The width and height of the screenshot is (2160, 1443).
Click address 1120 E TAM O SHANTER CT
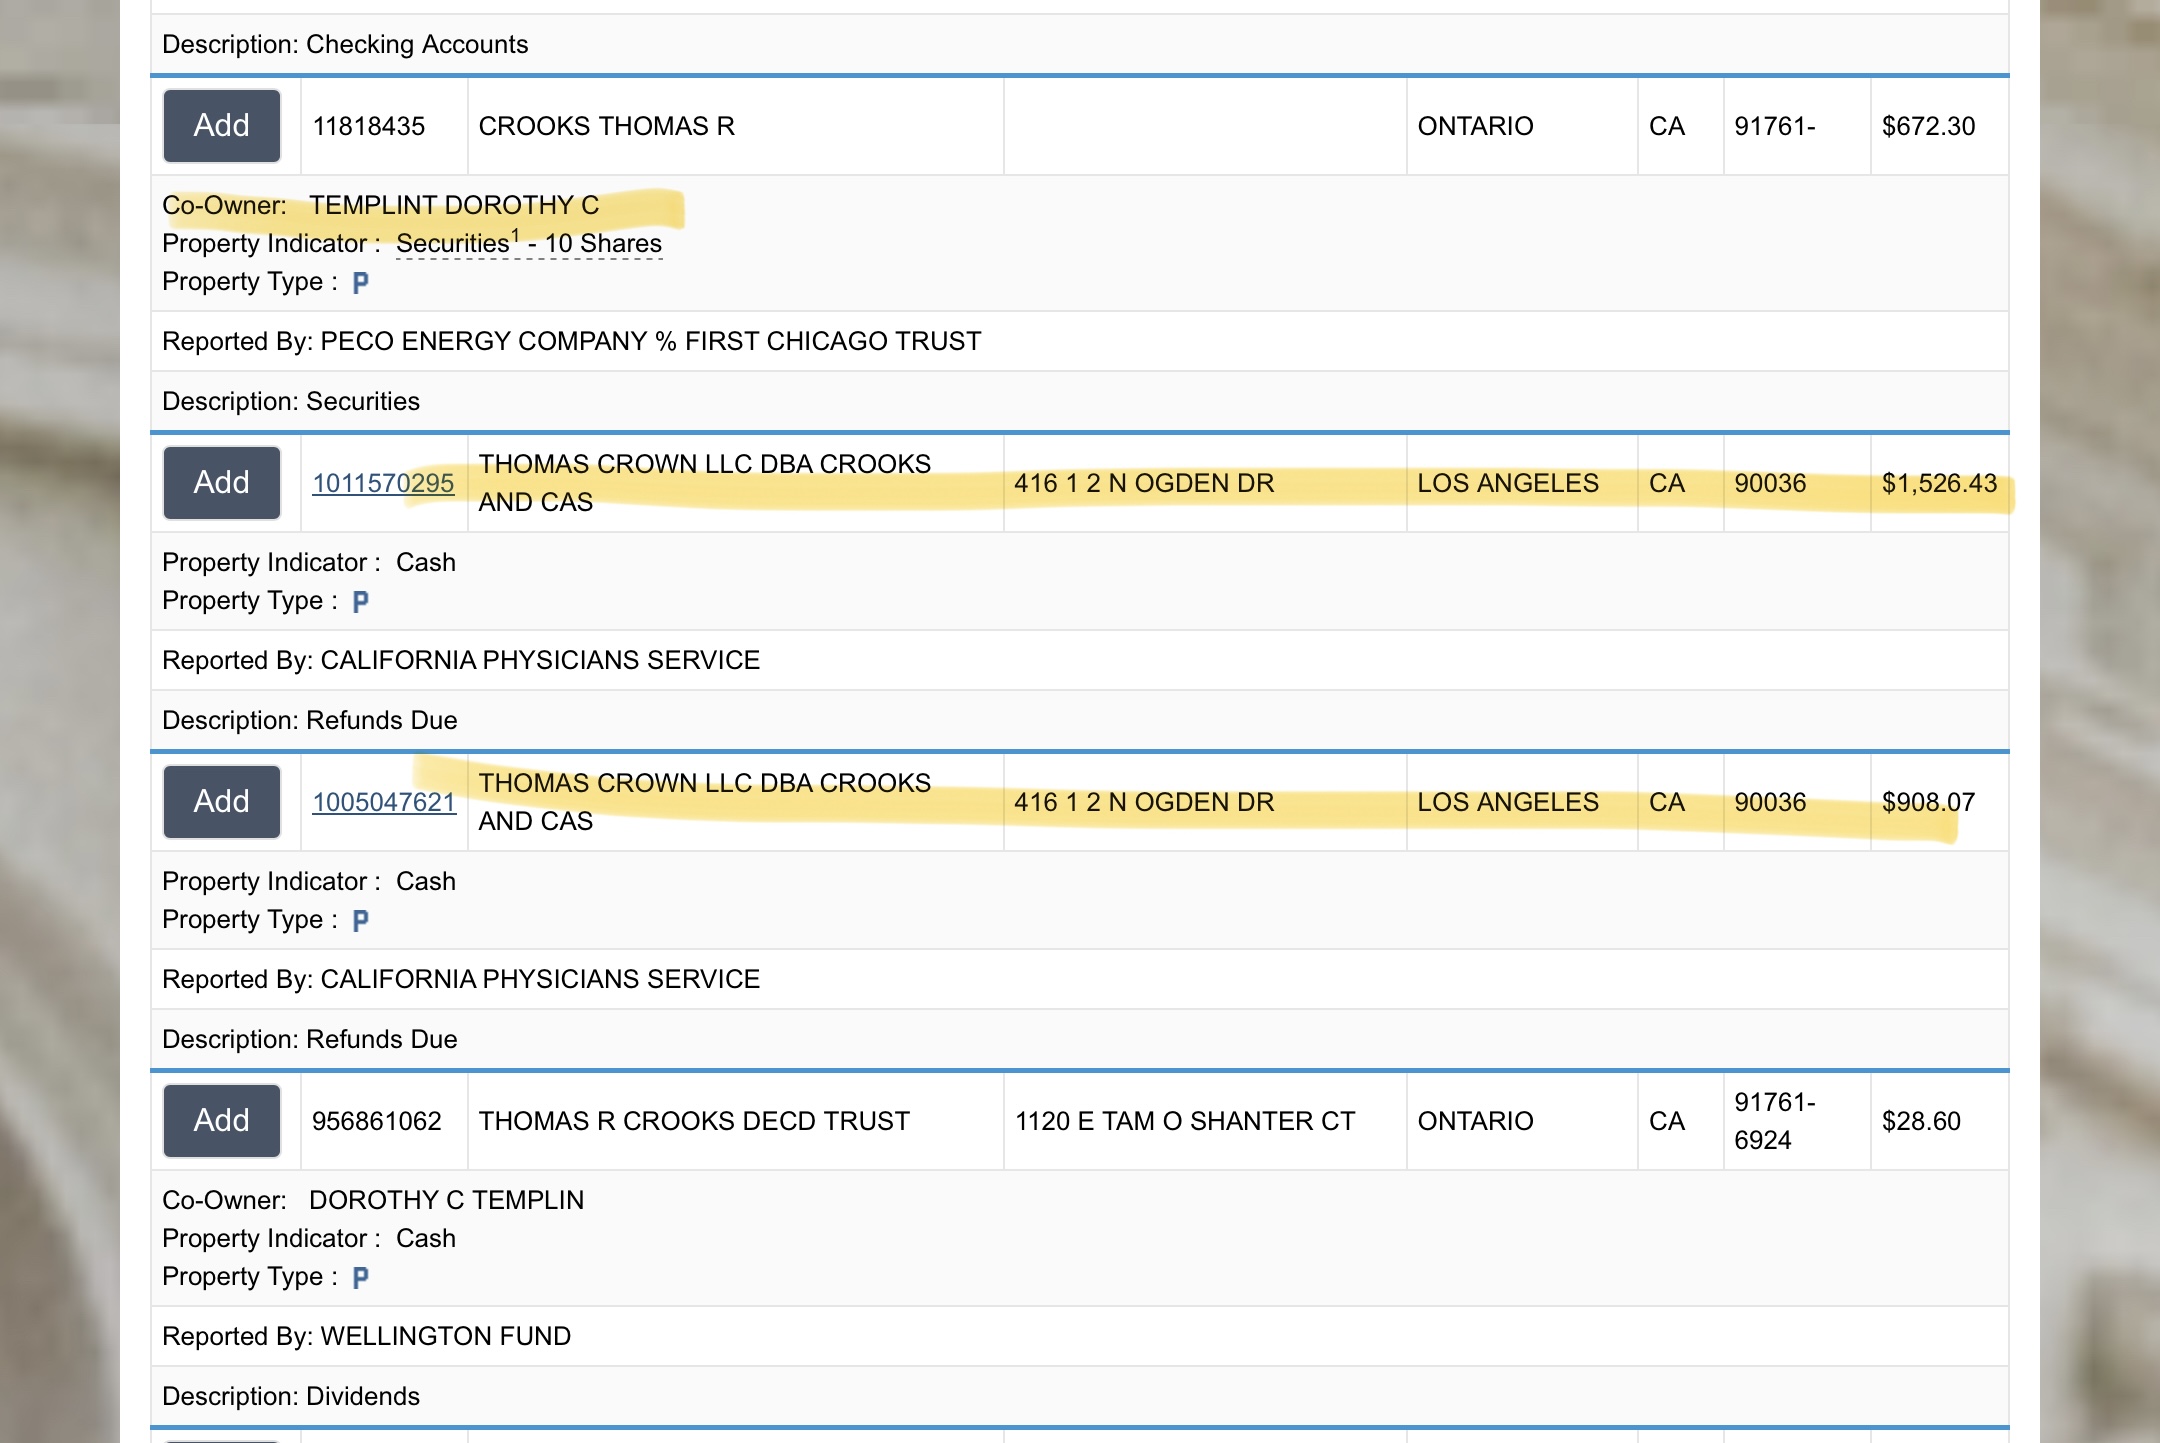point(1185,1121)
